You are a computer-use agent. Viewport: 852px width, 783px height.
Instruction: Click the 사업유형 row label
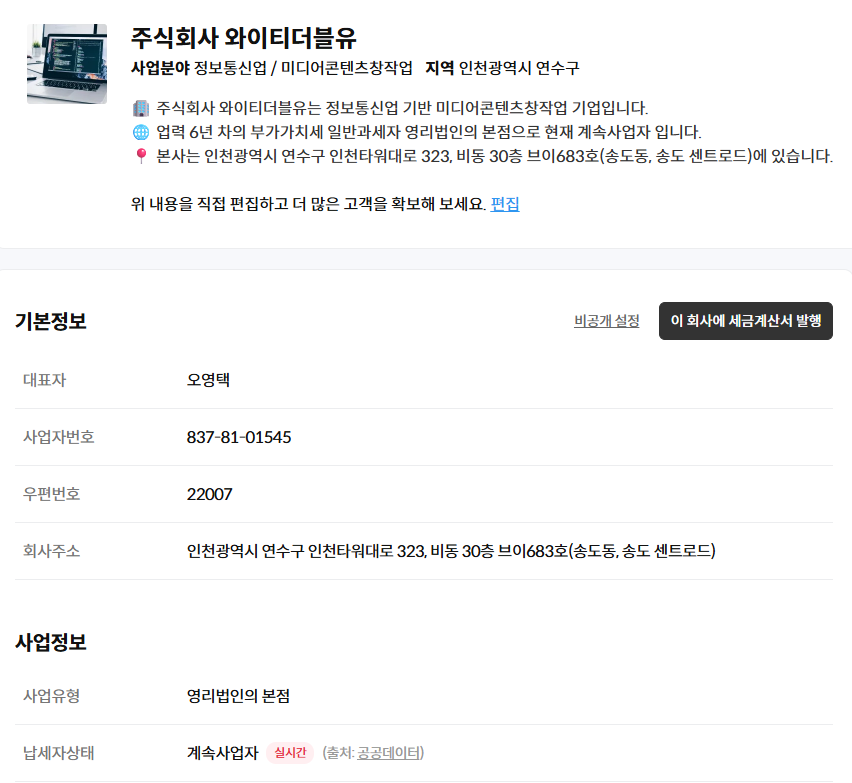[x=52, y=696]
